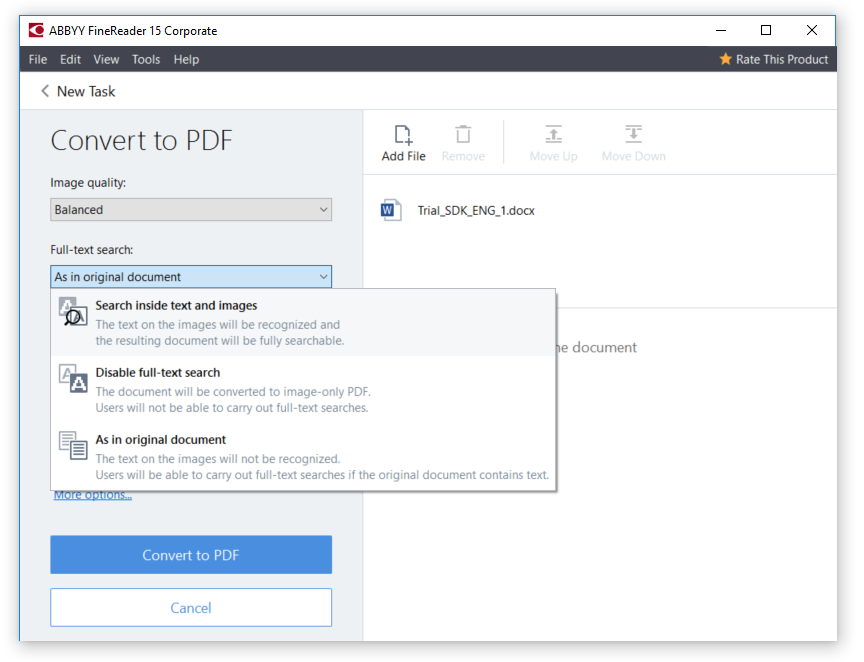The height and width of the screenshot is (662, 864).
Task: Click the Add File icon
Action: pos(403,134)
